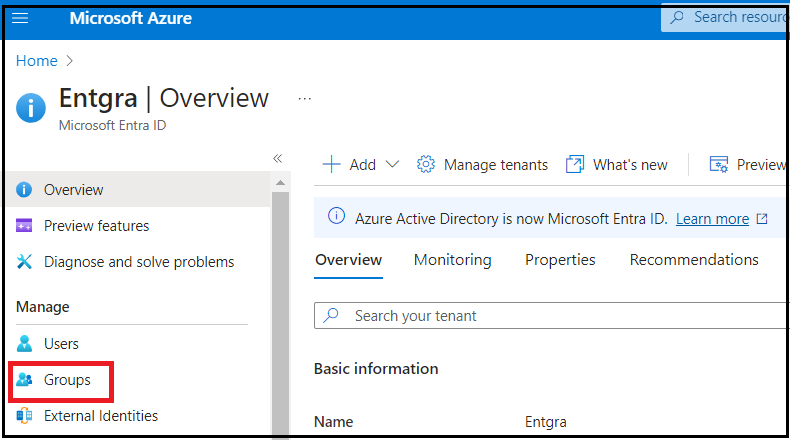Follow the Learn more link
Screen dimensions: 790x440
712,219
